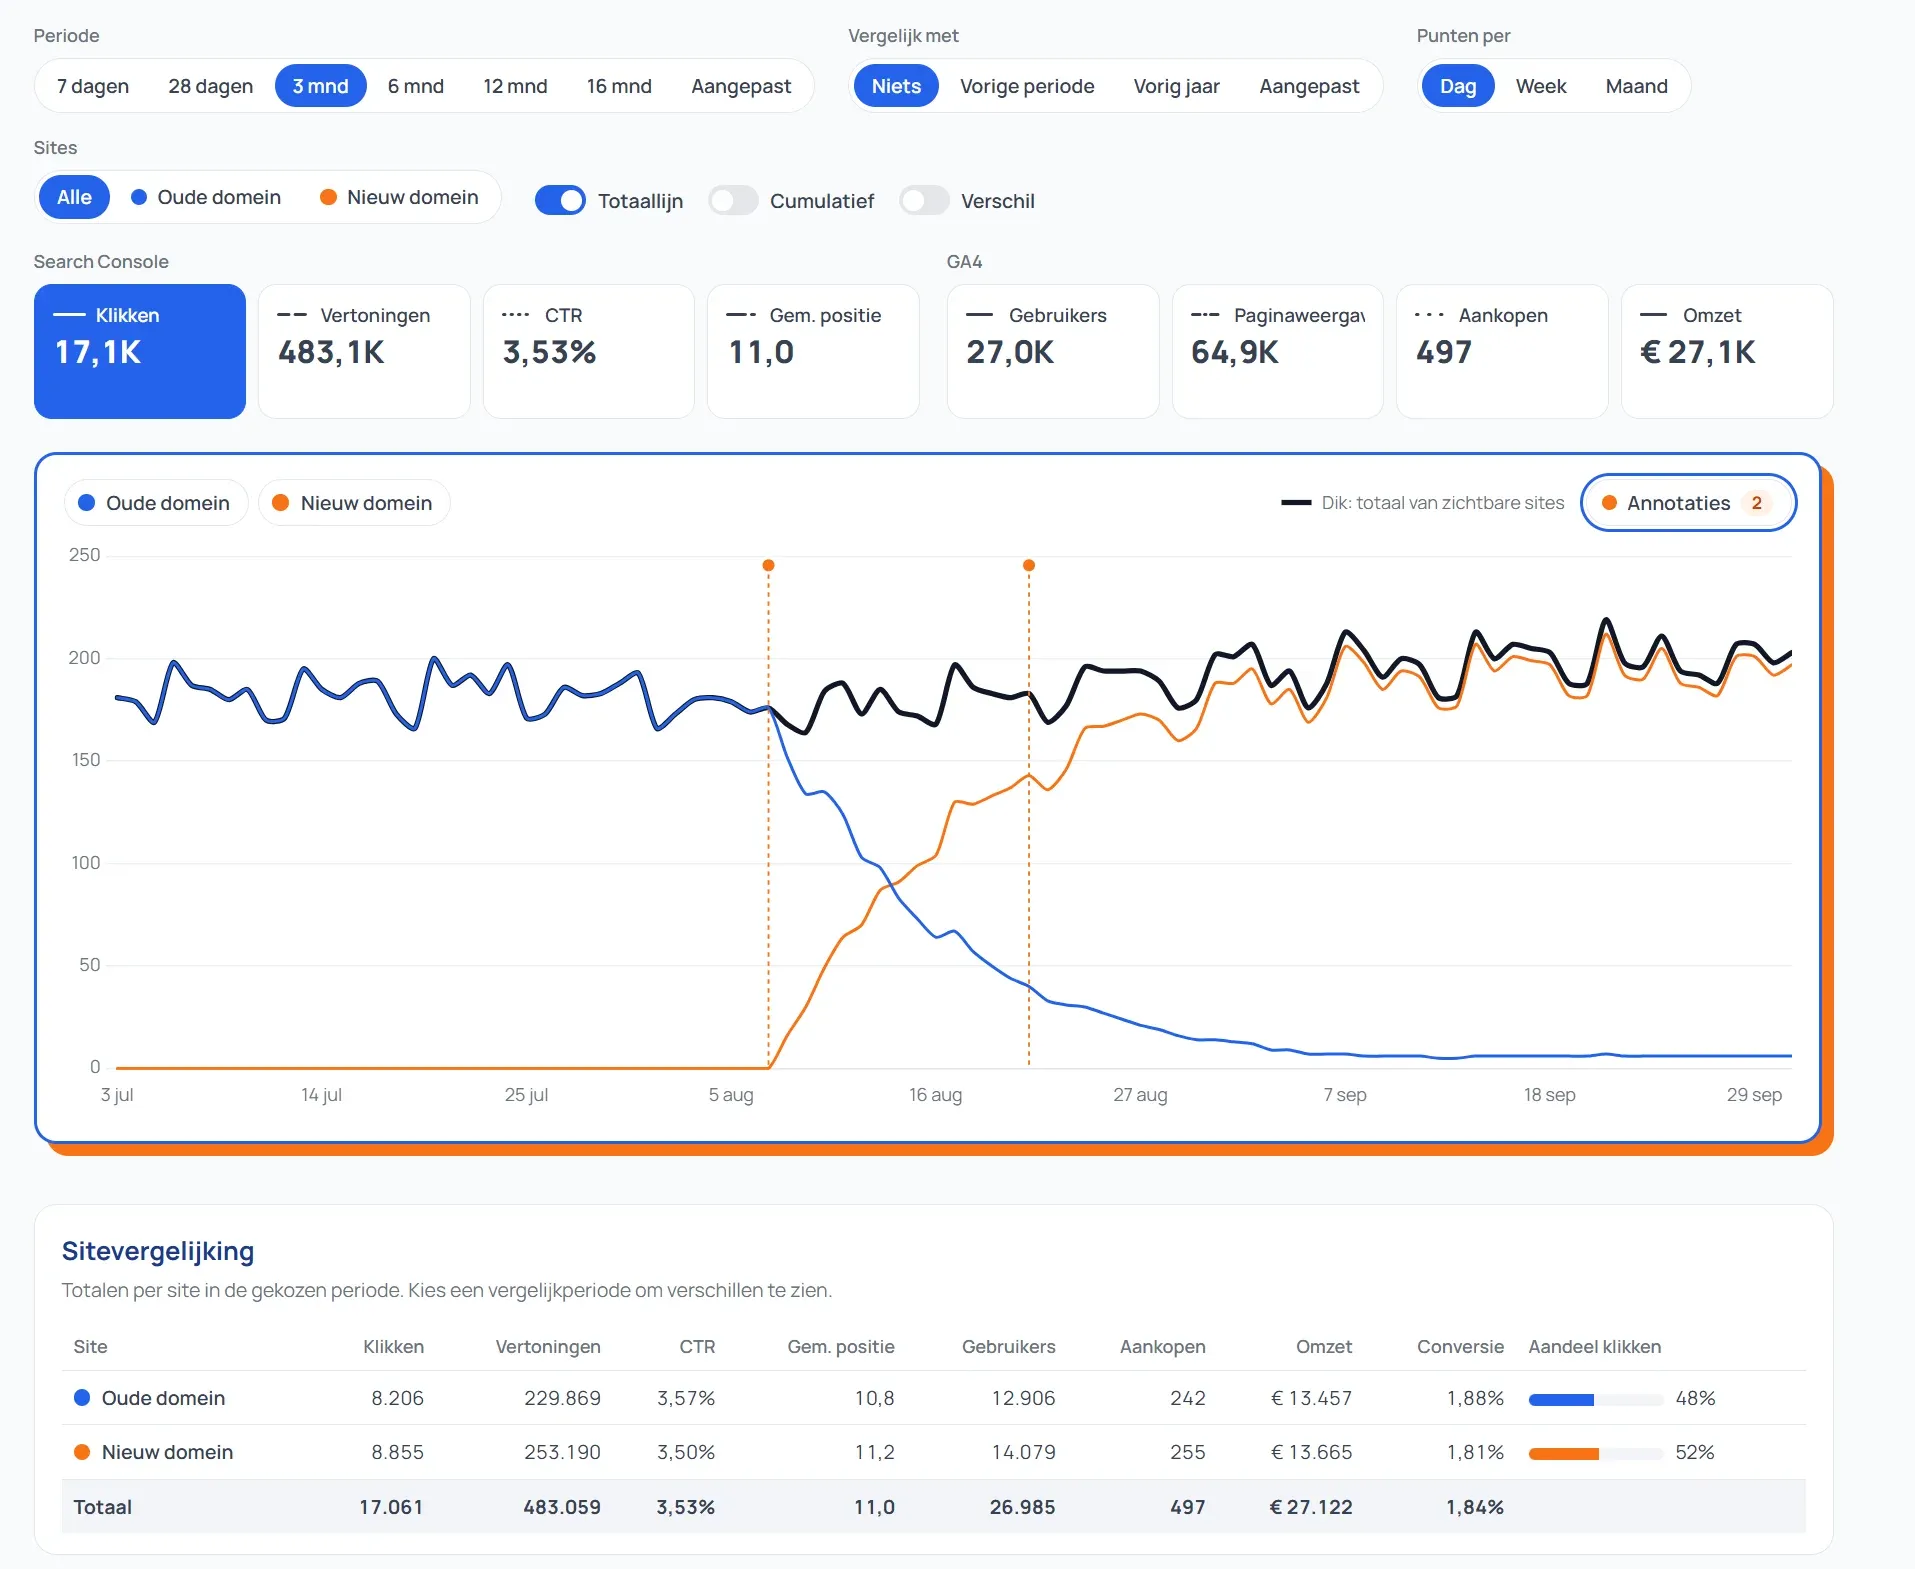Select Alle sites filter
Viewport: 1915px width, 1569px height.
[74, 197]
